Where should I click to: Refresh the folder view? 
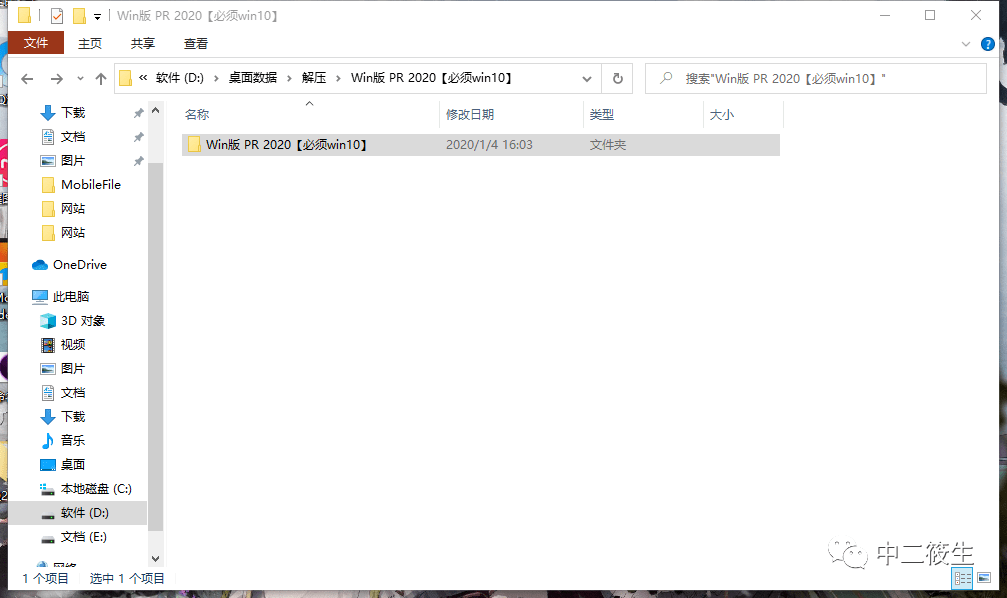[x=615, y=78]
